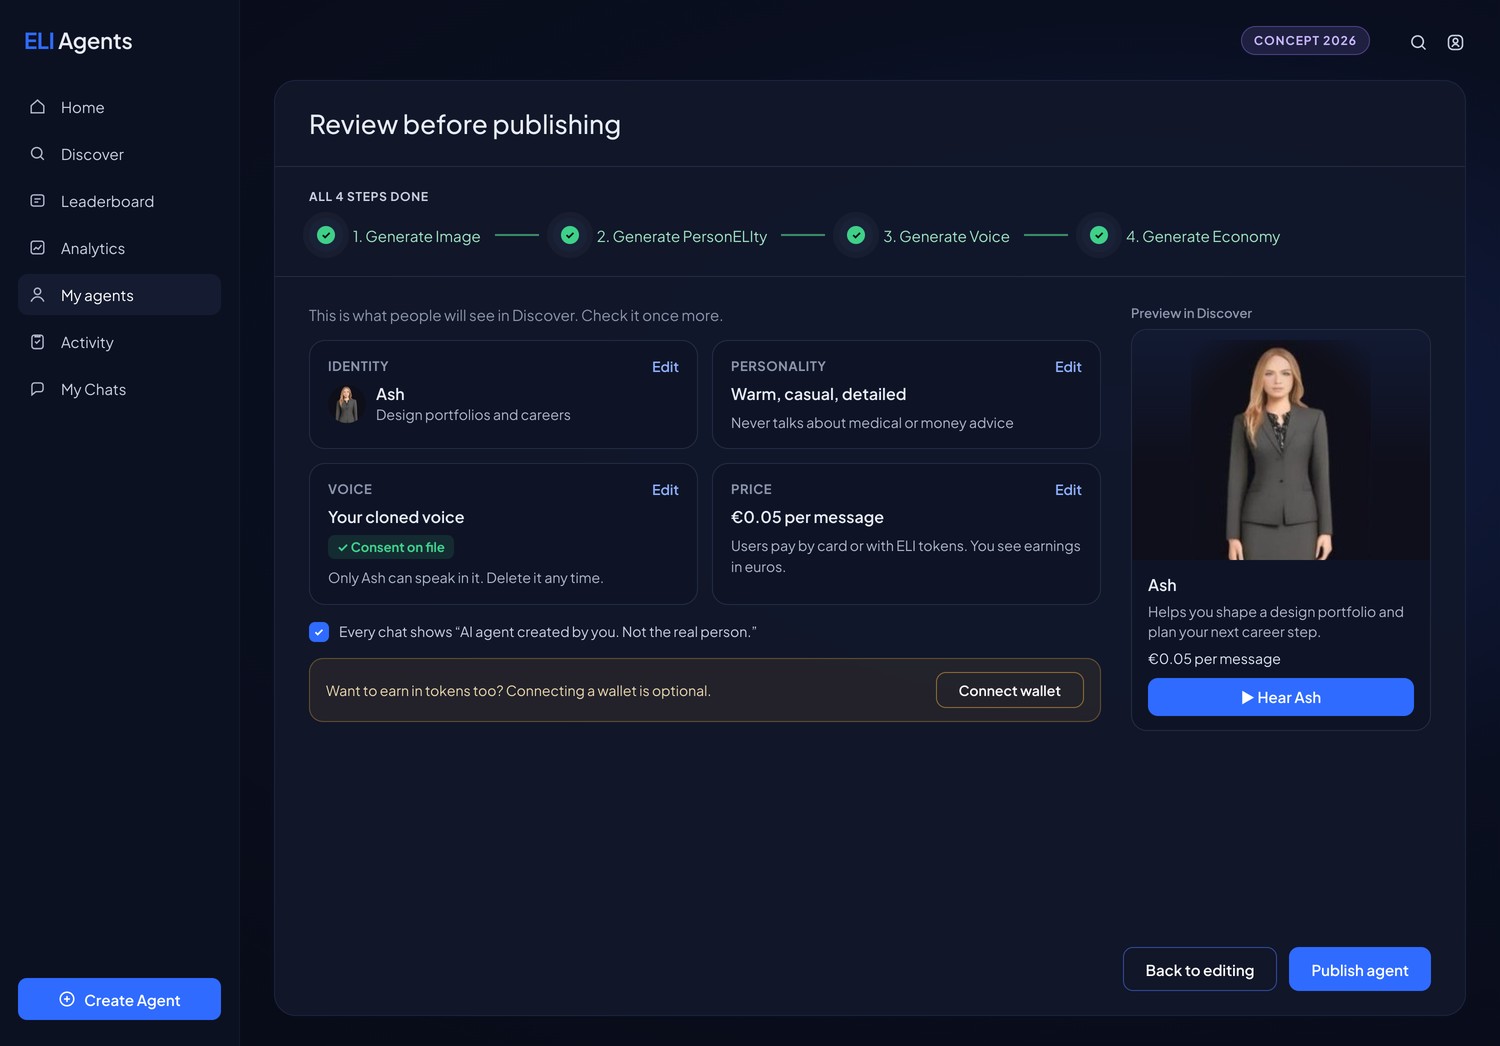Screen dimensions: 1500x1046
Task: Open search from the top bar magnifier
Action: (x=1418, y=42)
